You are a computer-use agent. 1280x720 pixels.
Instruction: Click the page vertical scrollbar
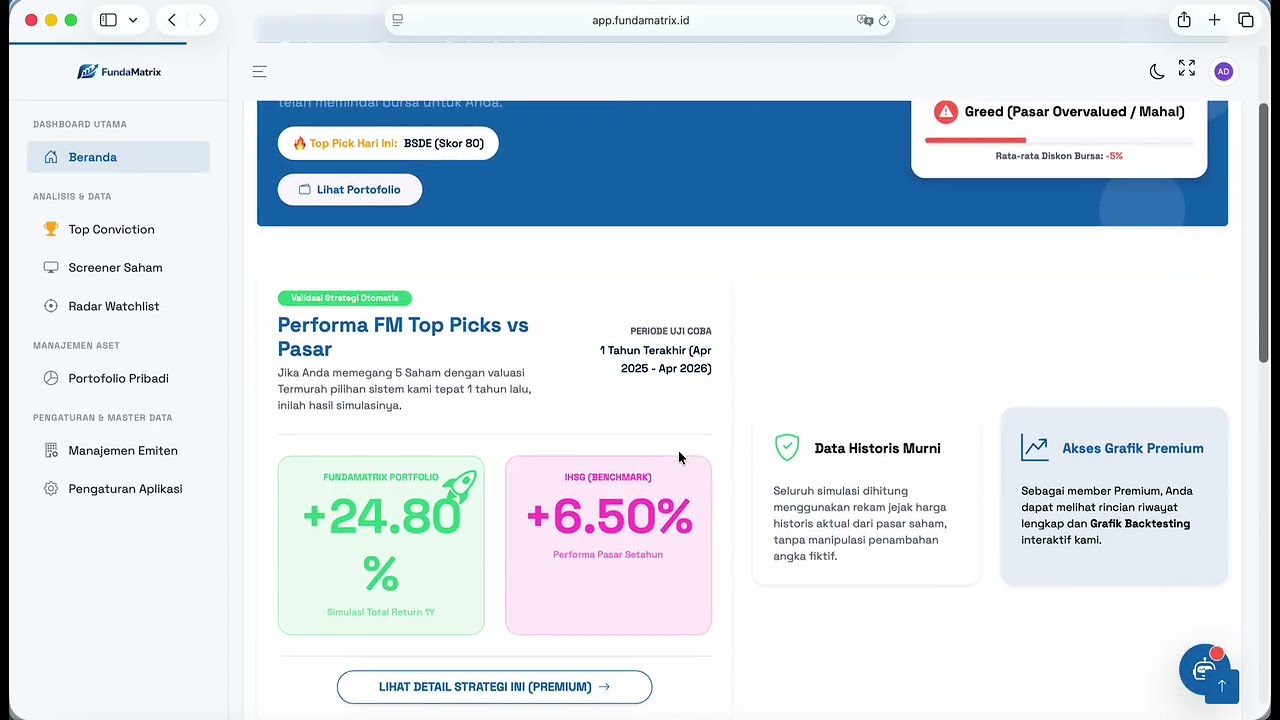tap(1264, 232)
